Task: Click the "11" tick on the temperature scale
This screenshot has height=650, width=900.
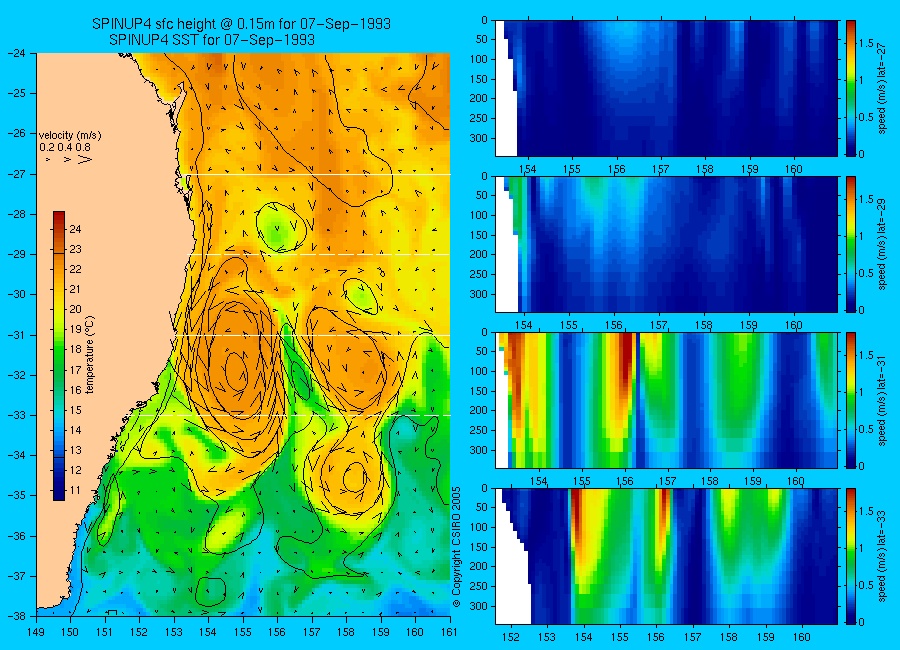Action: (x=75, y=490)
